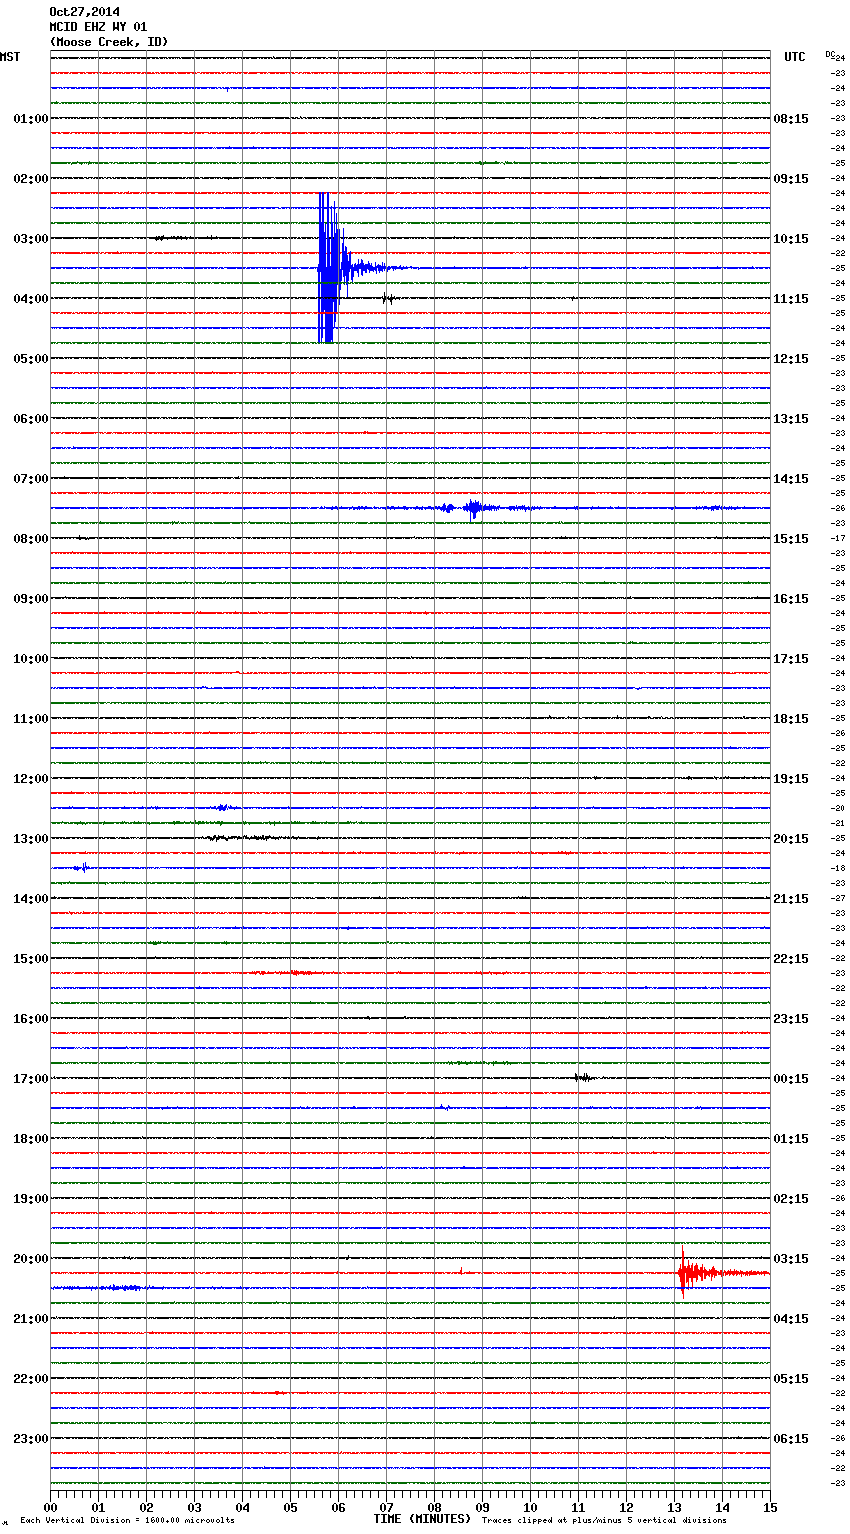
Task: Select the 01:00 MST time label
Action: pos(30,119)
